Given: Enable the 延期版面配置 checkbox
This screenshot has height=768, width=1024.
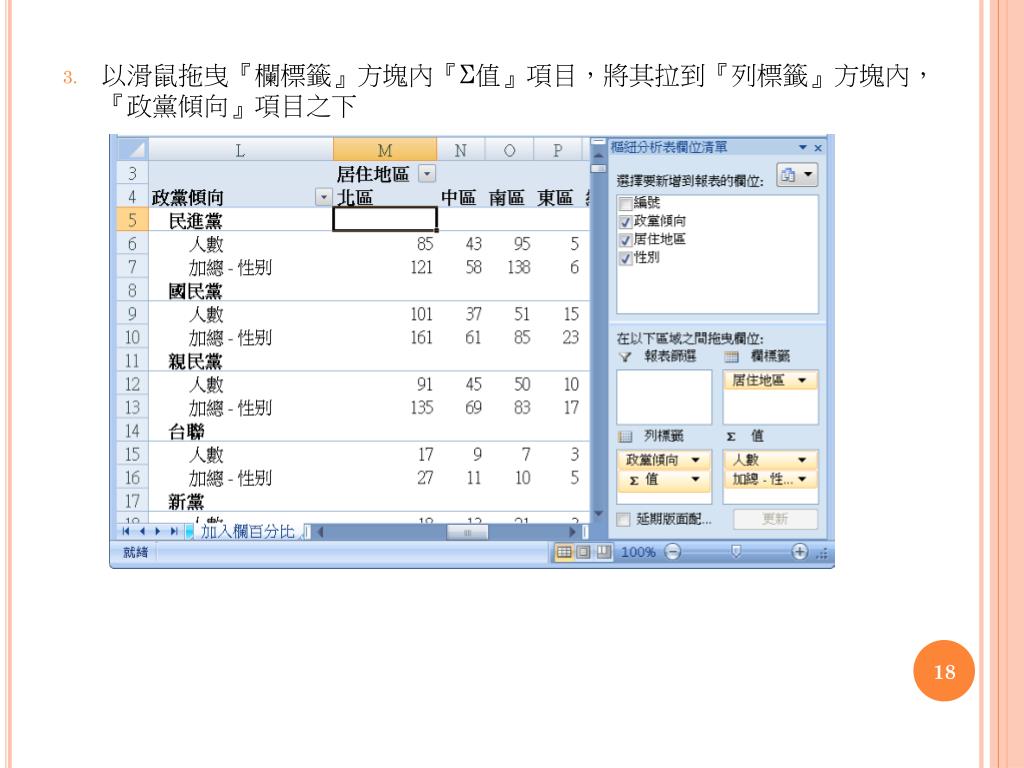Looking at the screenshot, I should tap(624, 519).
